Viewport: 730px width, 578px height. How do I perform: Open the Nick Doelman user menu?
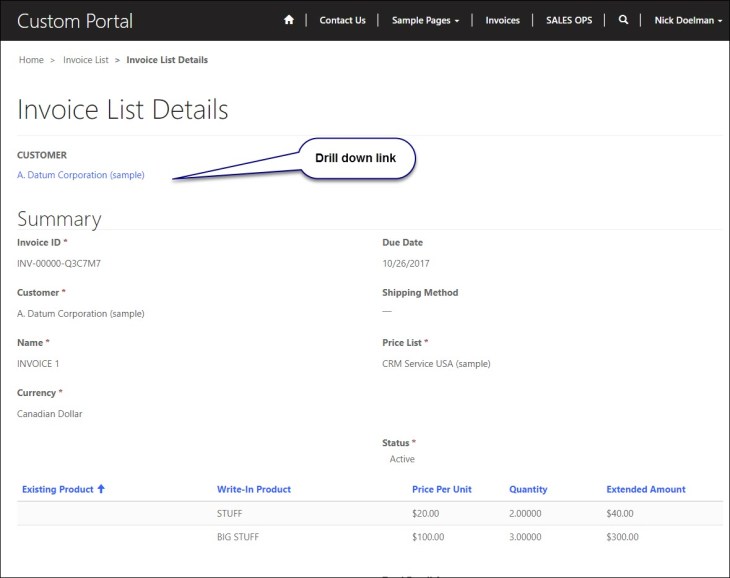[687, 20]
